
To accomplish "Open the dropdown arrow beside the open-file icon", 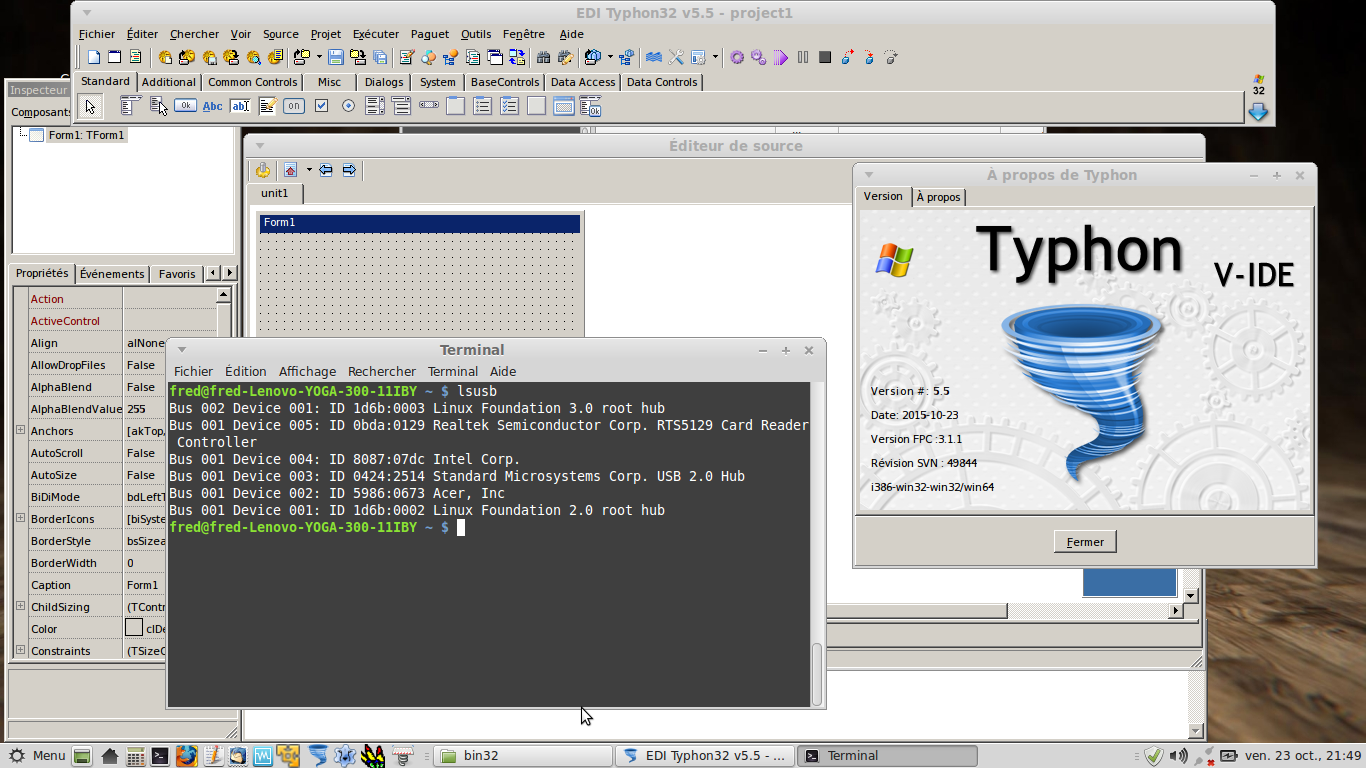I will pos(319,57).
